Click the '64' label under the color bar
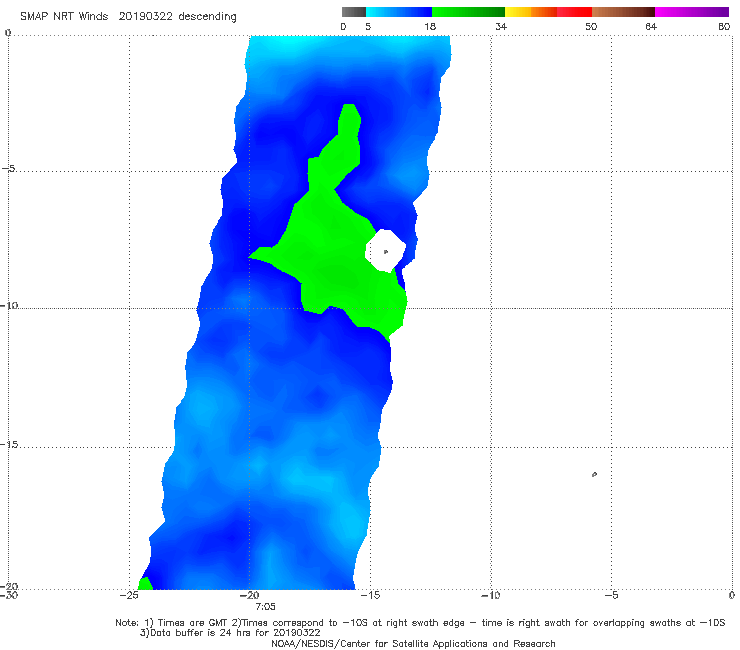740x650 pixels. [x=651, y=27]
